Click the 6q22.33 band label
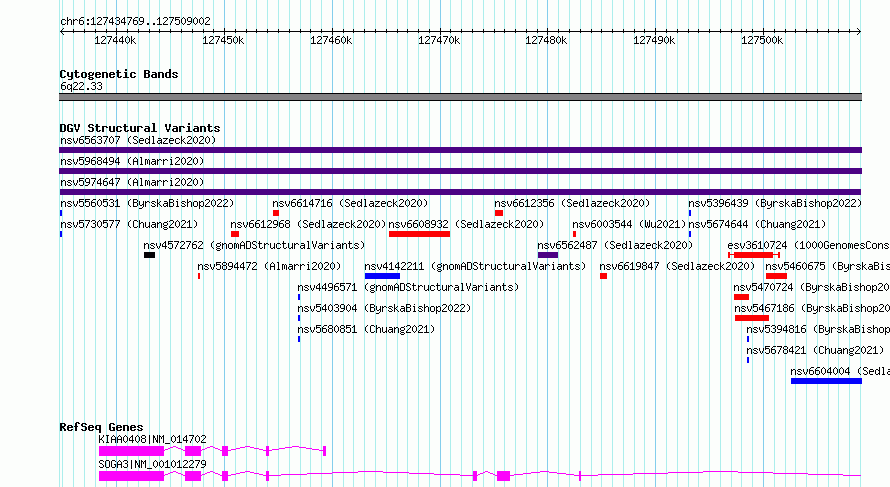 click(x=81, y=86)
